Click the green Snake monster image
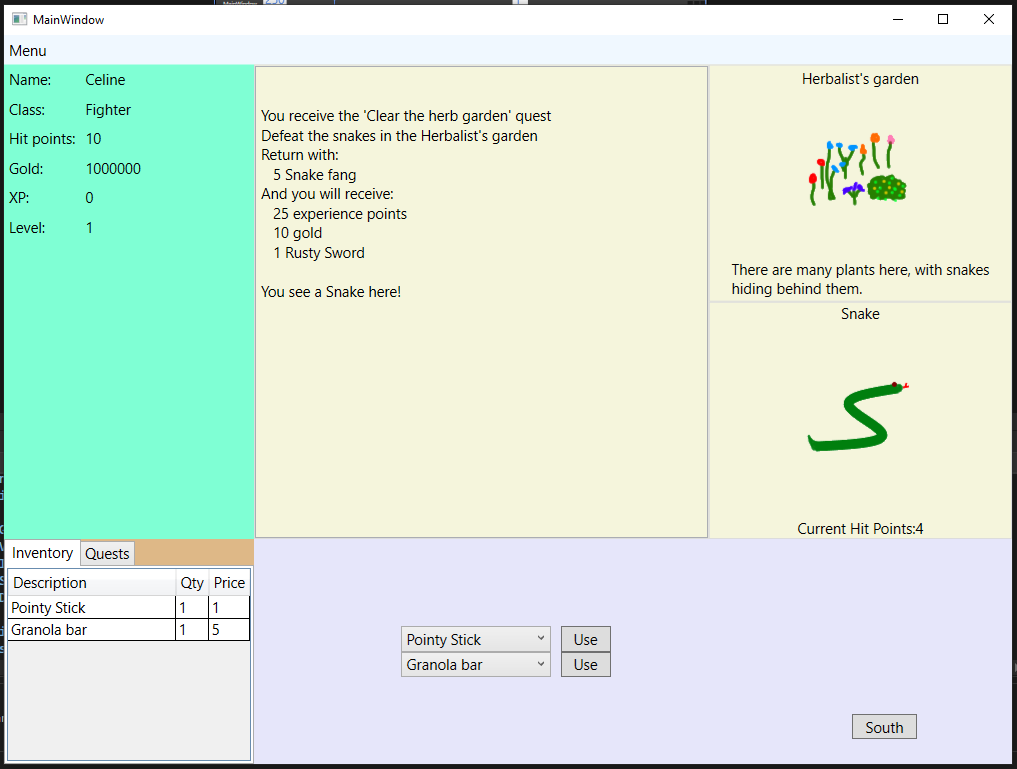 click(x=858, y=416)
